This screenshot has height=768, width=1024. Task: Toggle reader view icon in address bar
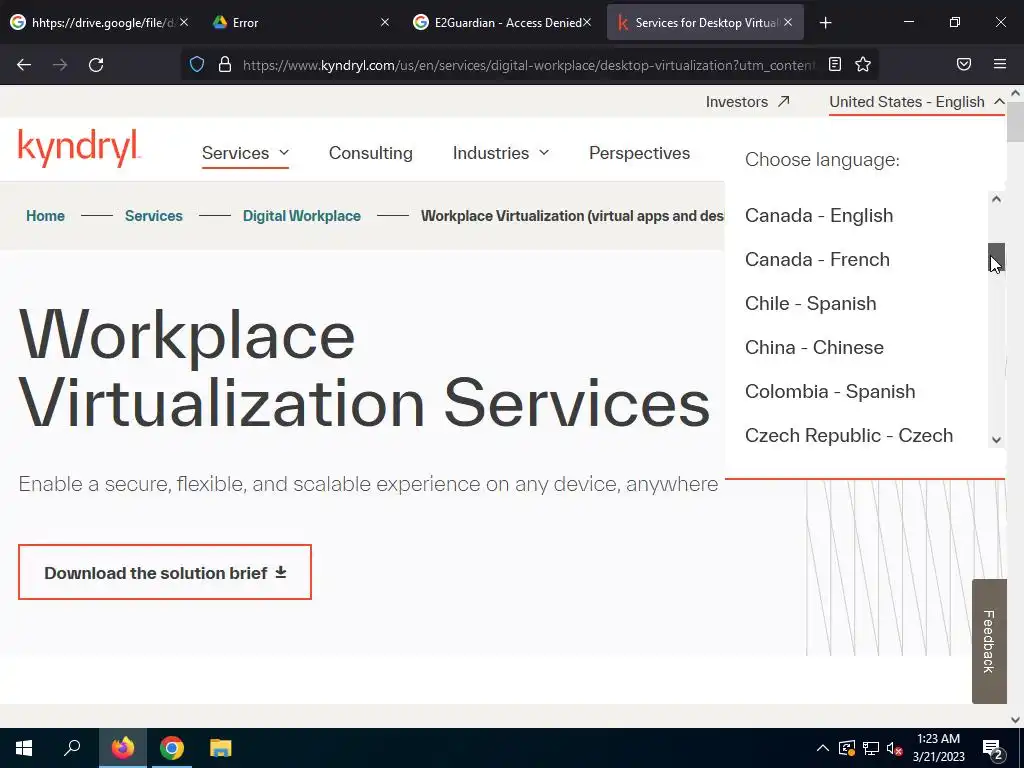[x=835, y=65]
